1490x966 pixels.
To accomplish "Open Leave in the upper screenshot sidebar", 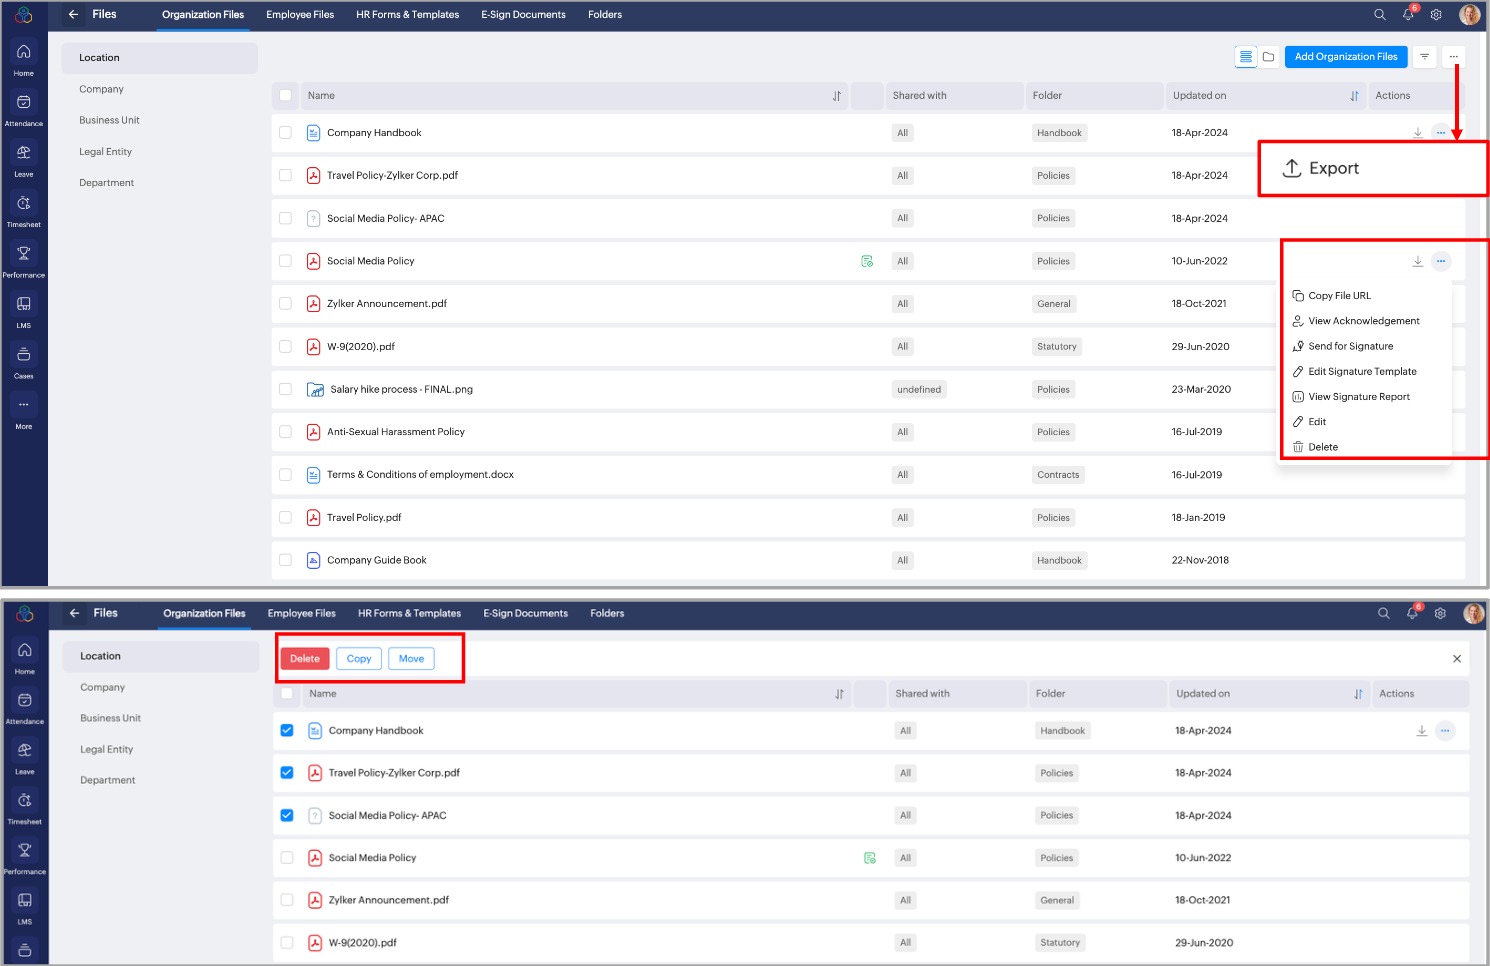I will coord(24,160).
